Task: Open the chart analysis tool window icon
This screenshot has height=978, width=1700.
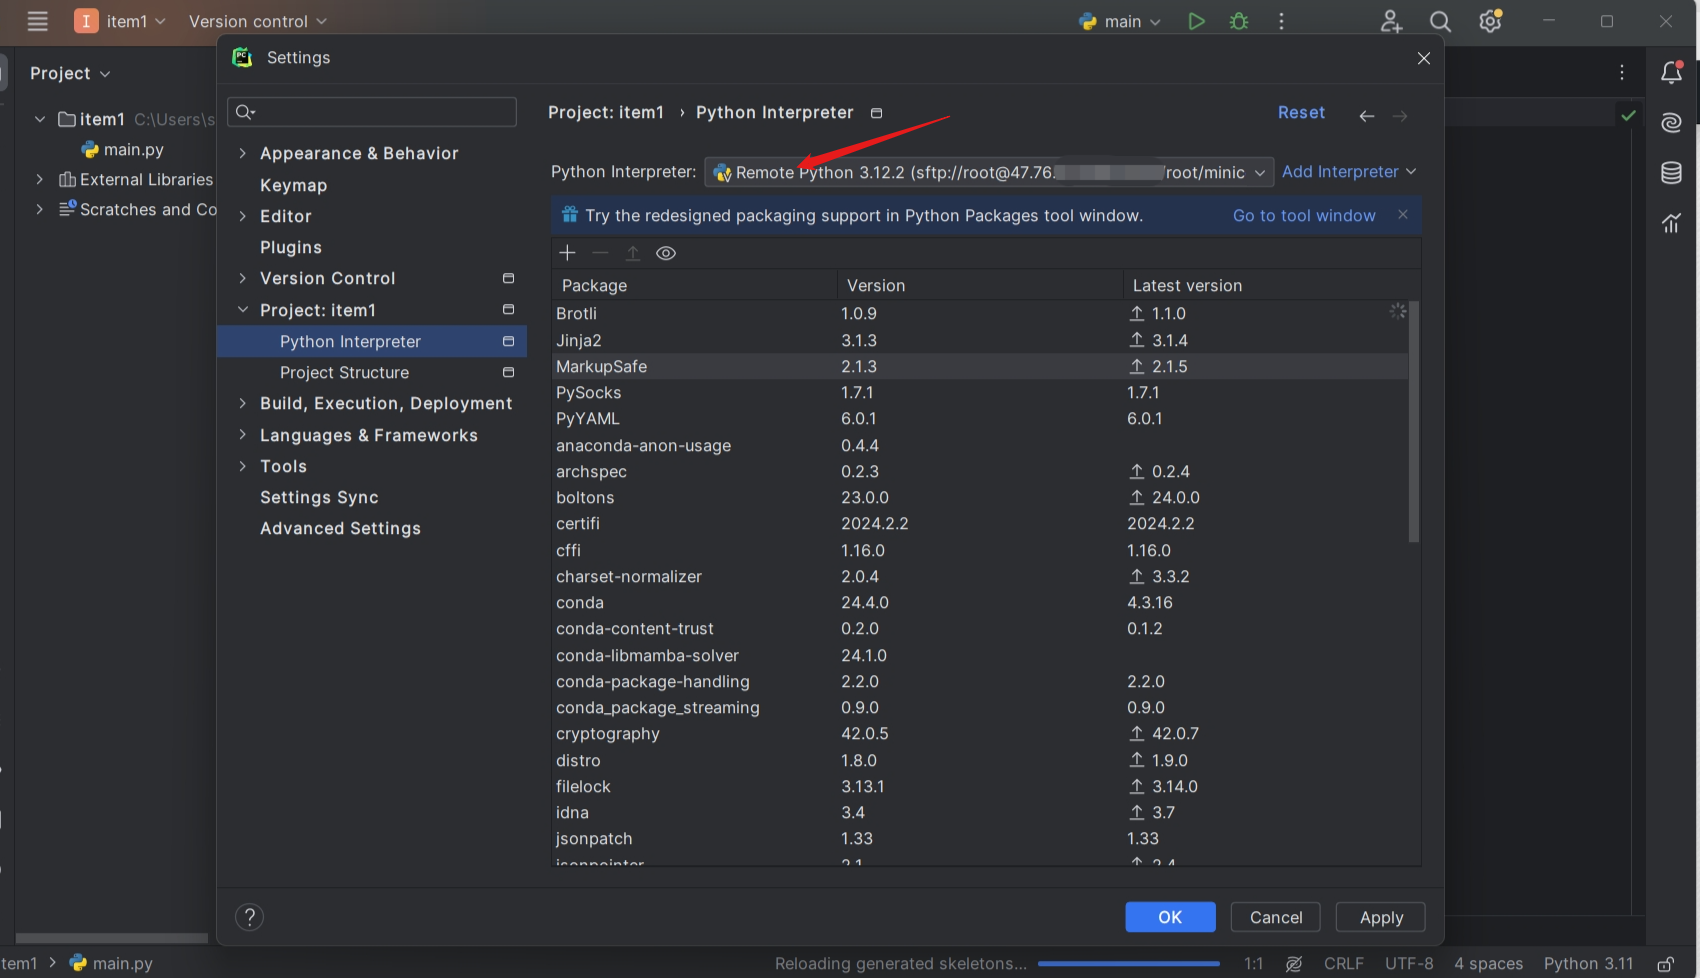Action: coord(1671,223)
